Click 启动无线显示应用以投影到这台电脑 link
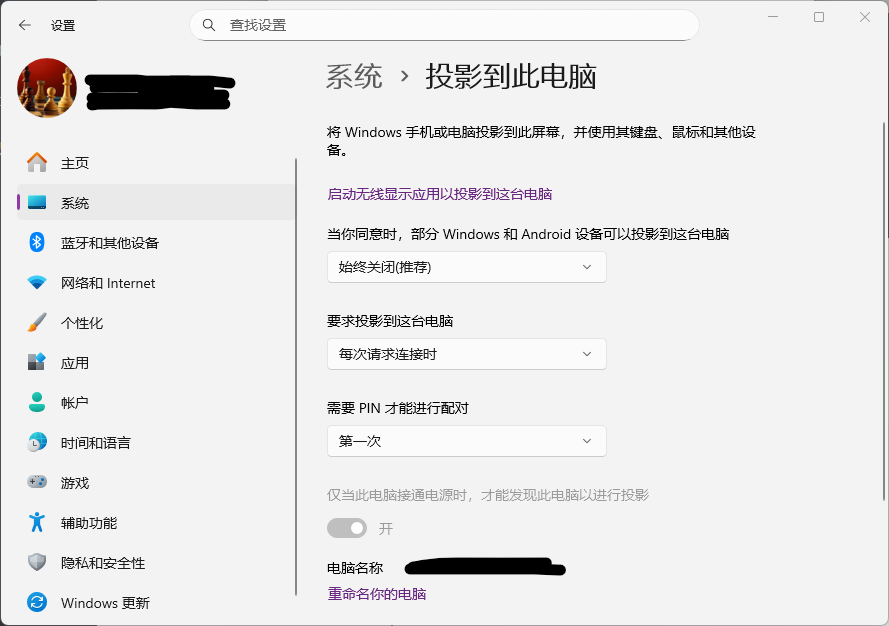Viewport: 889px width, 626px height. 440,194
